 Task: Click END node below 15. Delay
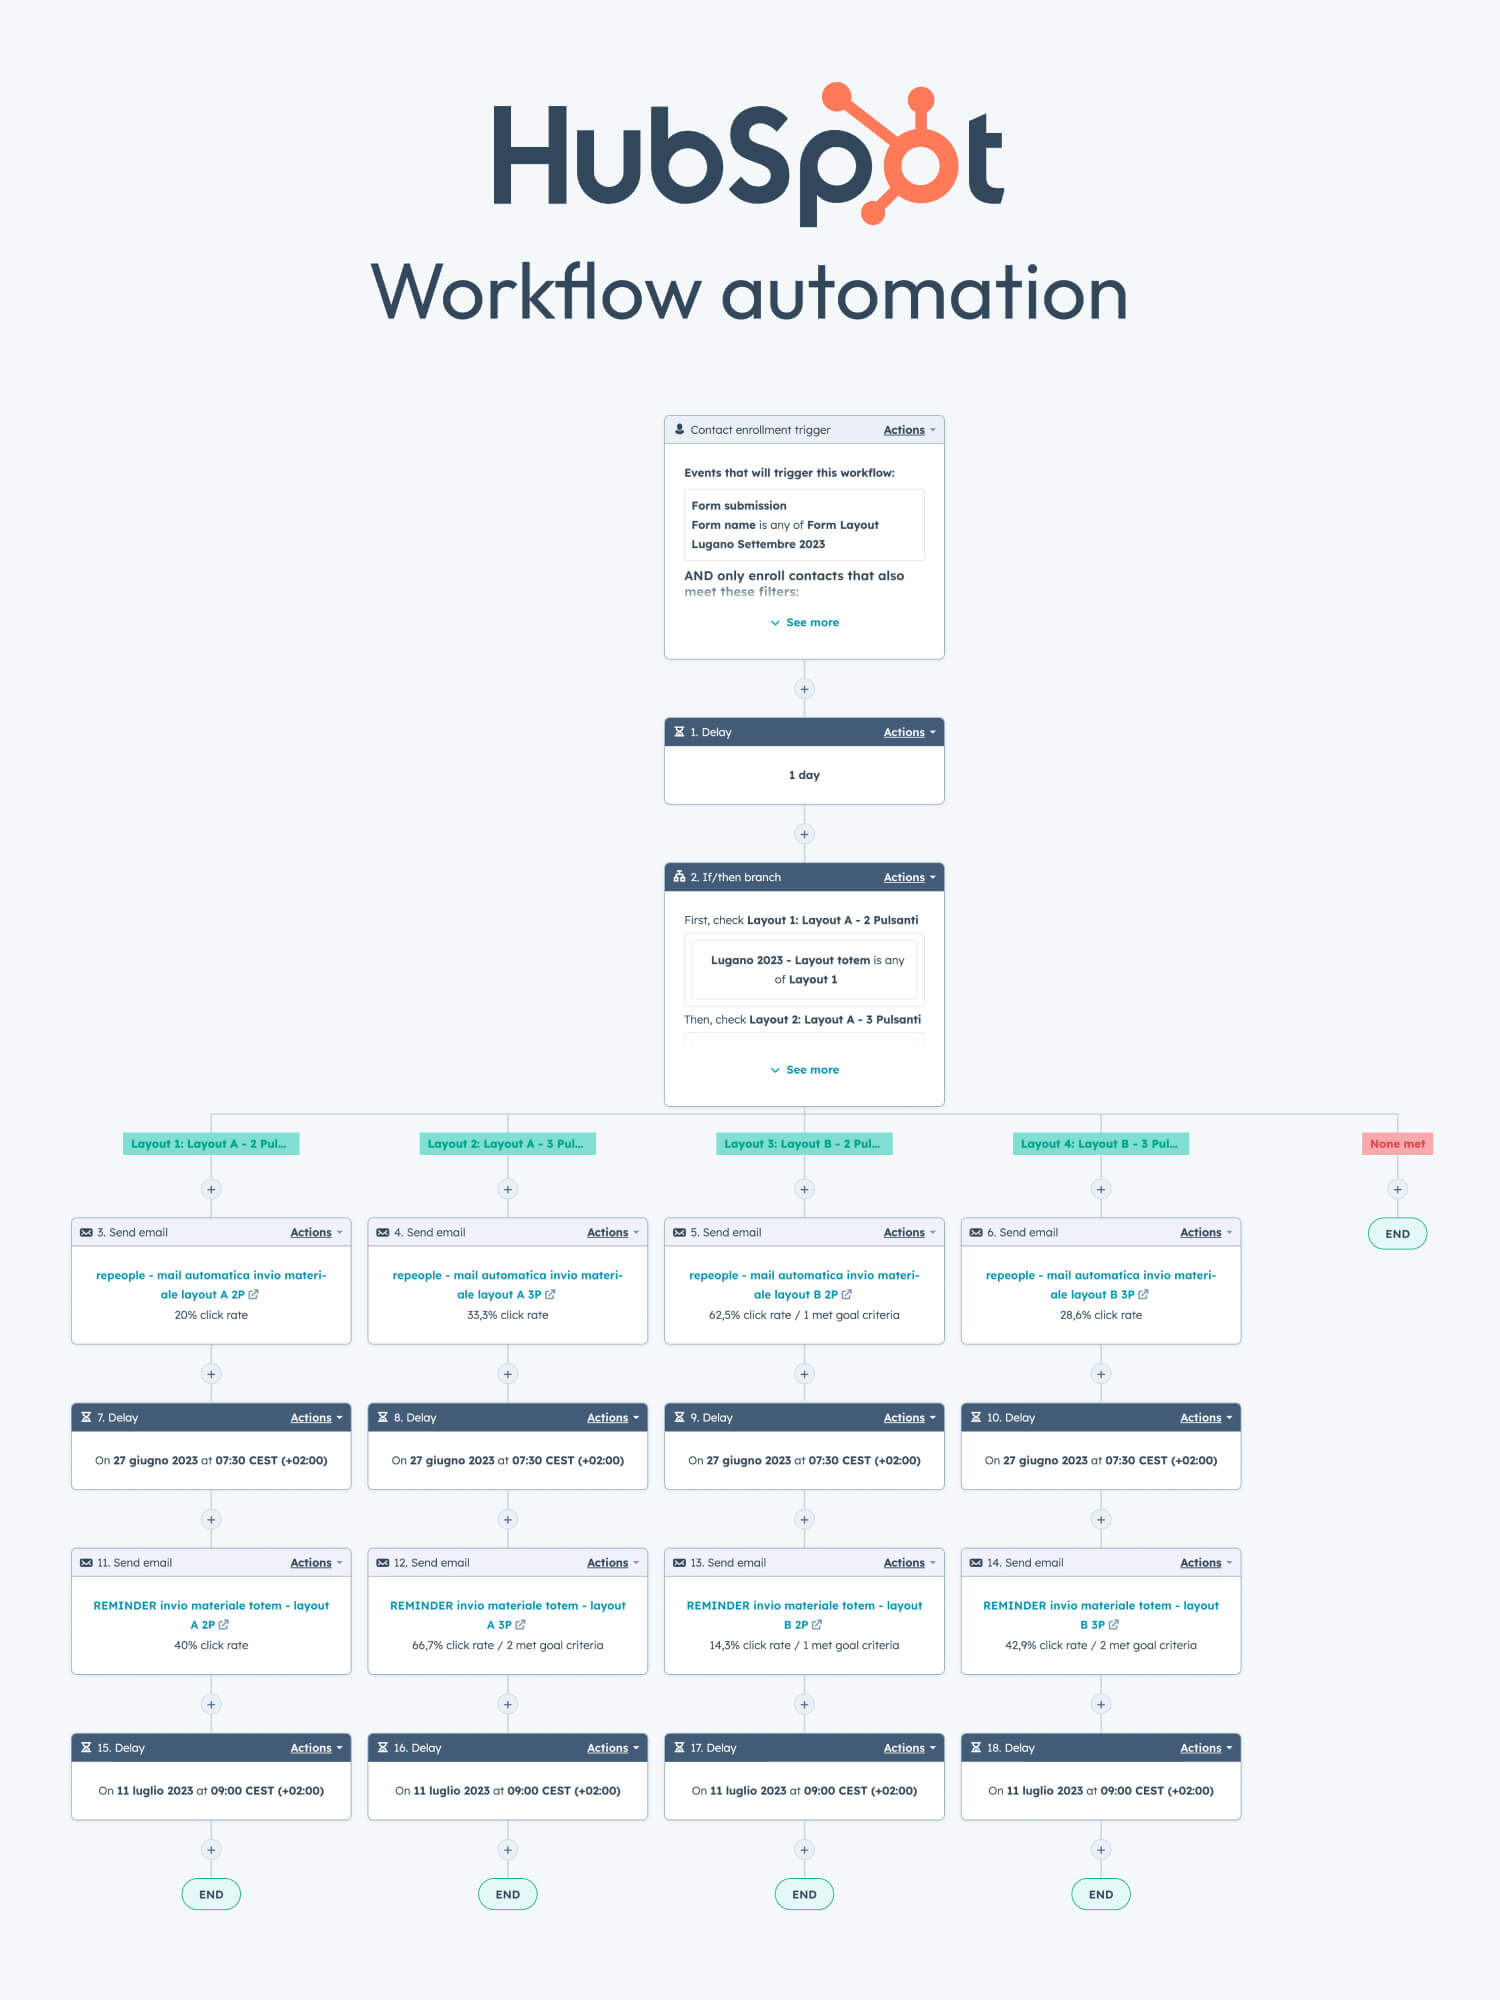[211, 1894]
